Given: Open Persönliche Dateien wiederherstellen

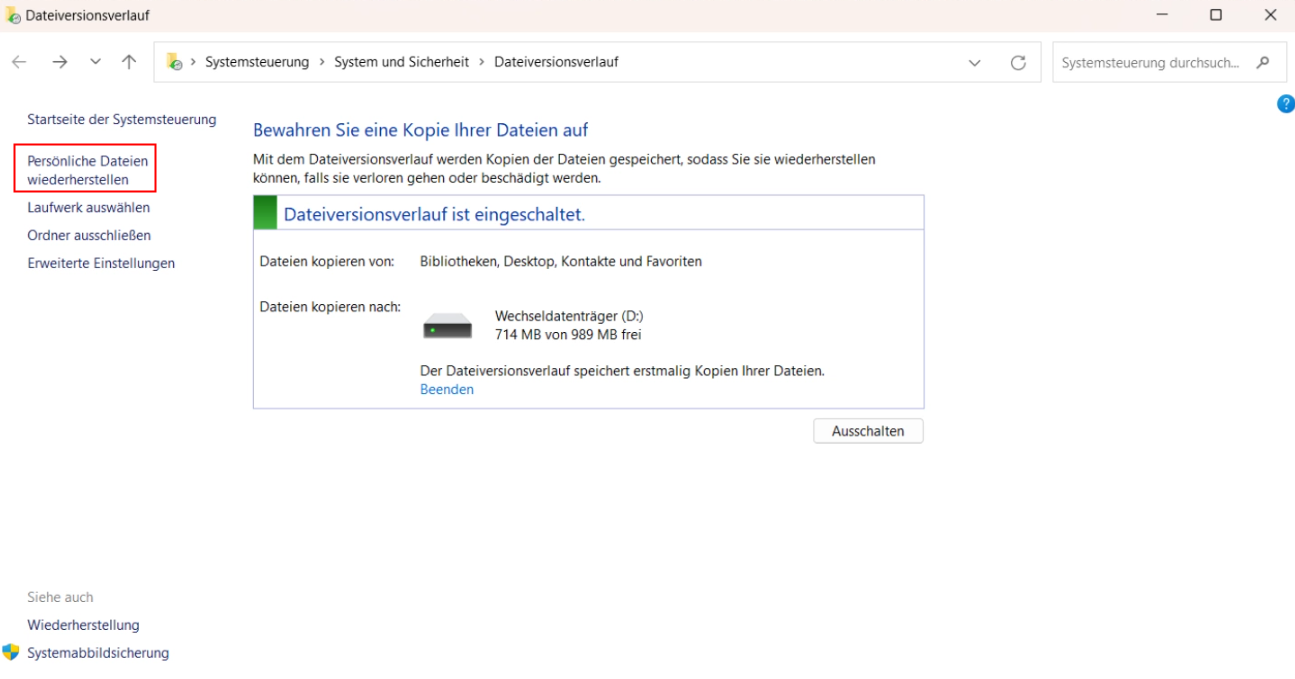Looking at the screenshot, I should 86,170.
